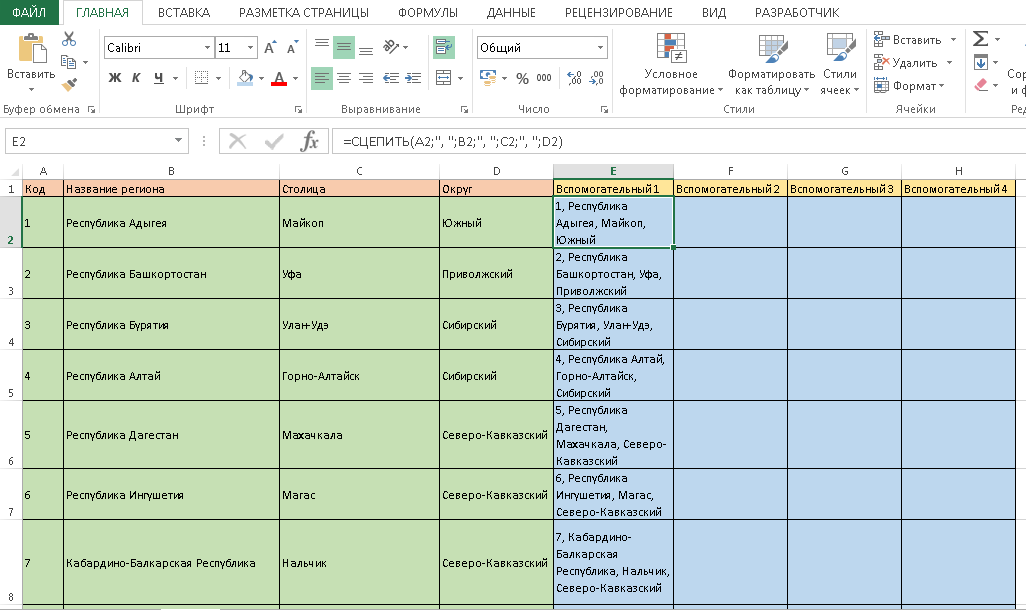Screen dimensions: 1026x610
Task: Switch to the РЕЦЕНЗИРОВАНИЕ tab
Action: tap(618, 12)
